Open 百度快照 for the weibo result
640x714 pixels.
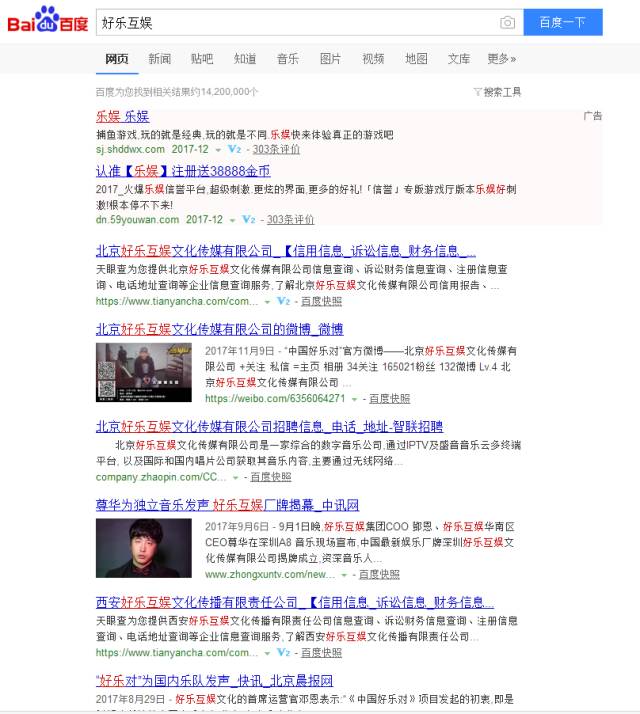tap(389, 399)
